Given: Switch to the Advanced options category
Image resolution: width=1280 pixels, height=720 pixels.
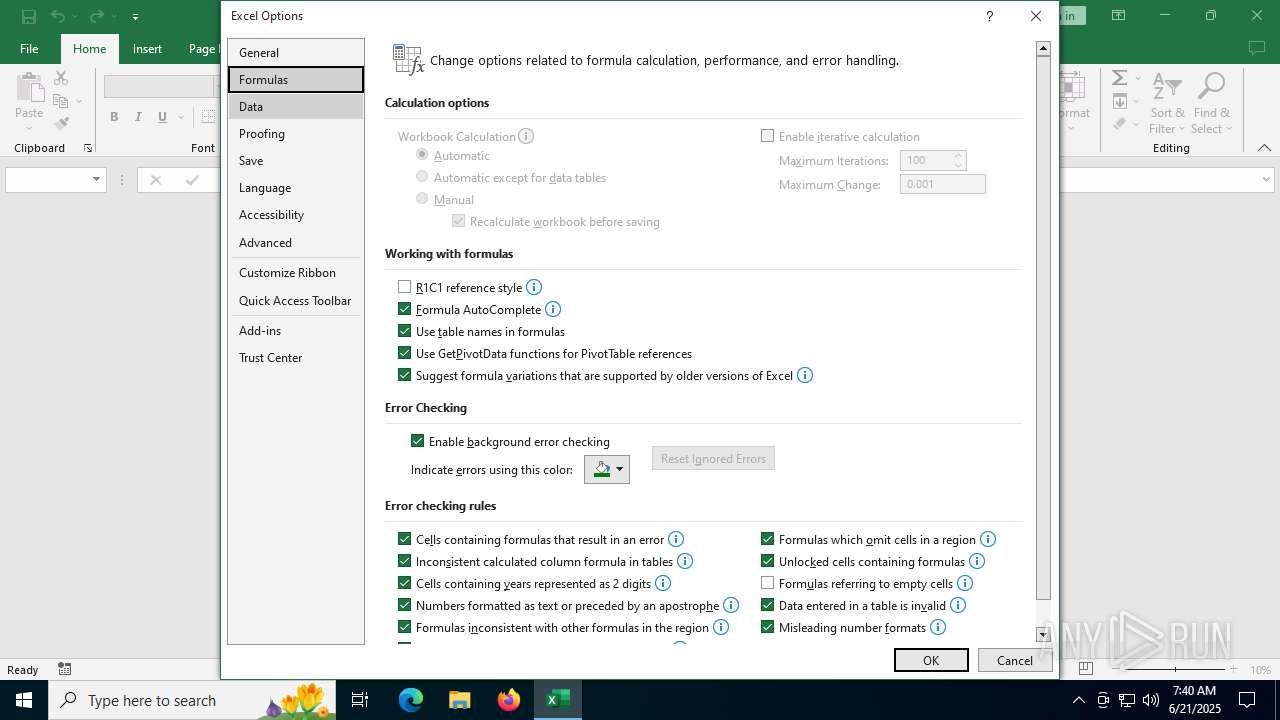Looking at the screenshot, I should 296,242.
